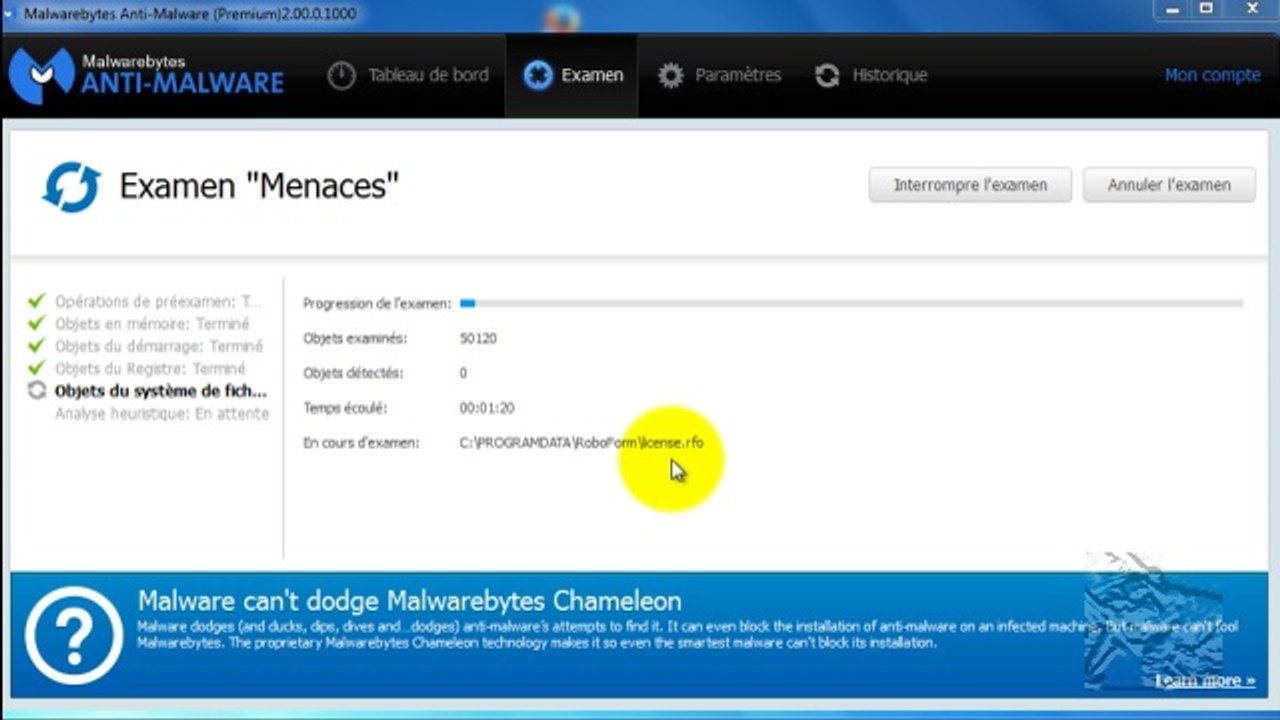The height and width of the screenshot is (720, 1280).
Task: Cancel scan with Annuler l'examen button
Action: (x=1169, y=185)
